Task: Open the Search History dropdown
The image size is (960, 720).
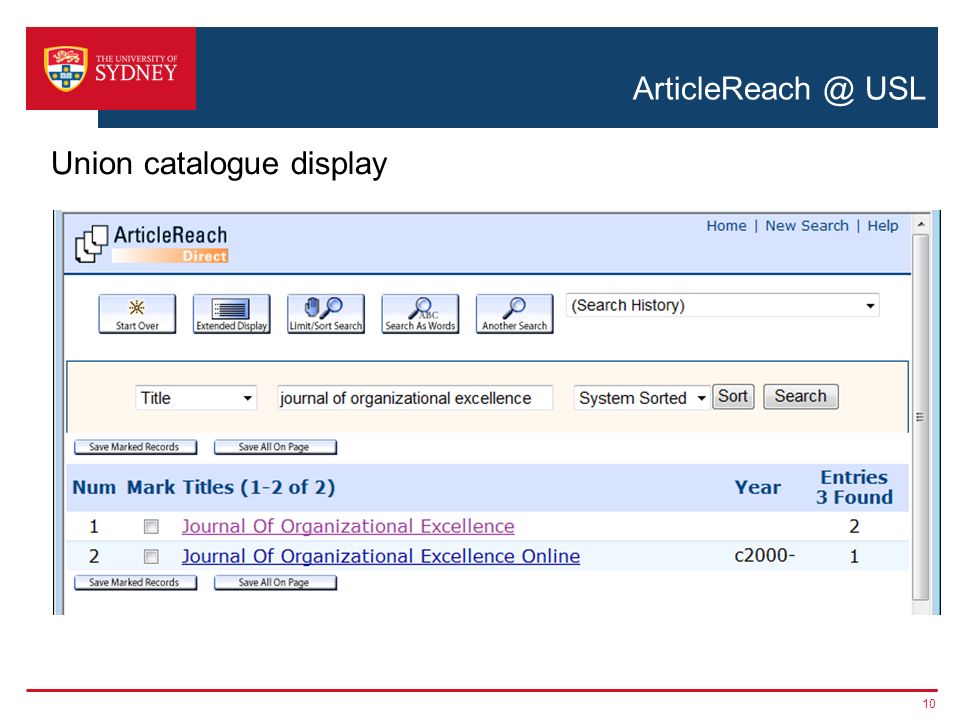Action: click(x=722, y=305)
